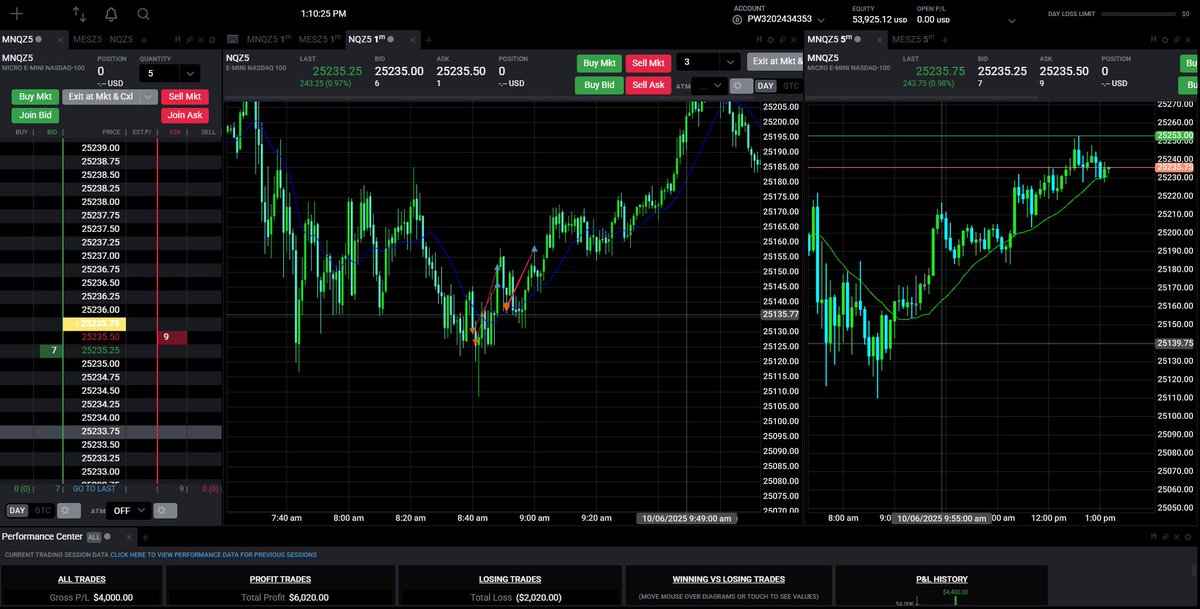1200x609 pixels.
Task: Open the notifications bell icon
Action: (x=111, y=14)
